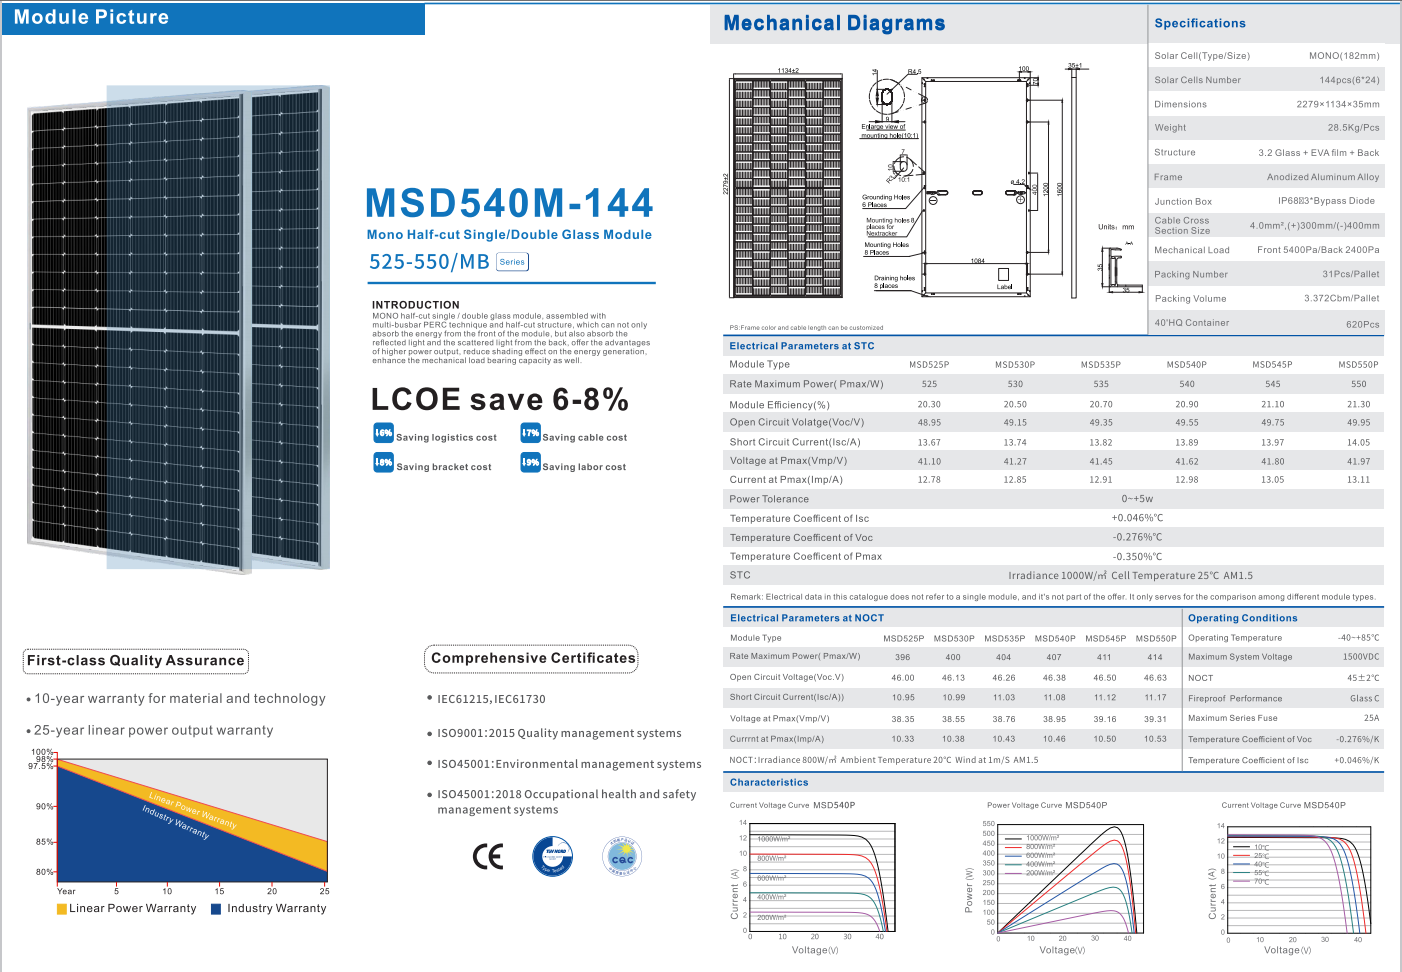The height and width of the screenshot is (972, 1402).
Task: Click the Weight value '28.5Kg/Pcs'
Action: 1353,128
